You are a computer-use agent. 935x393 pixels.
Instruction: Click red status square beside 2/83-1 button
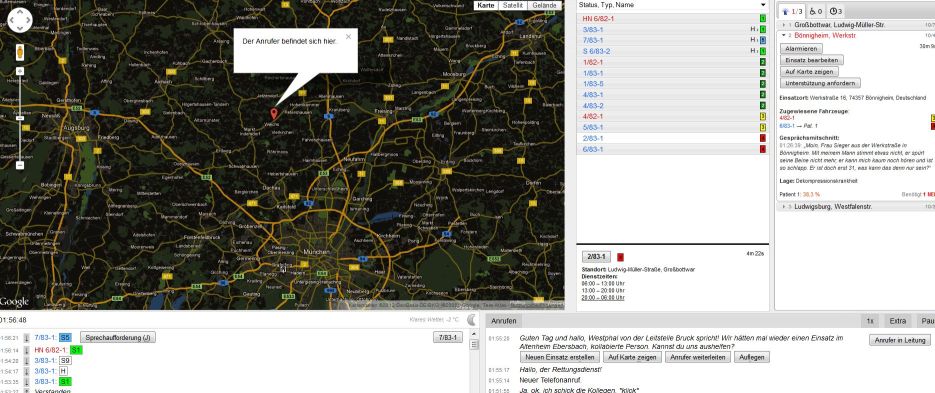coord(620,257)
